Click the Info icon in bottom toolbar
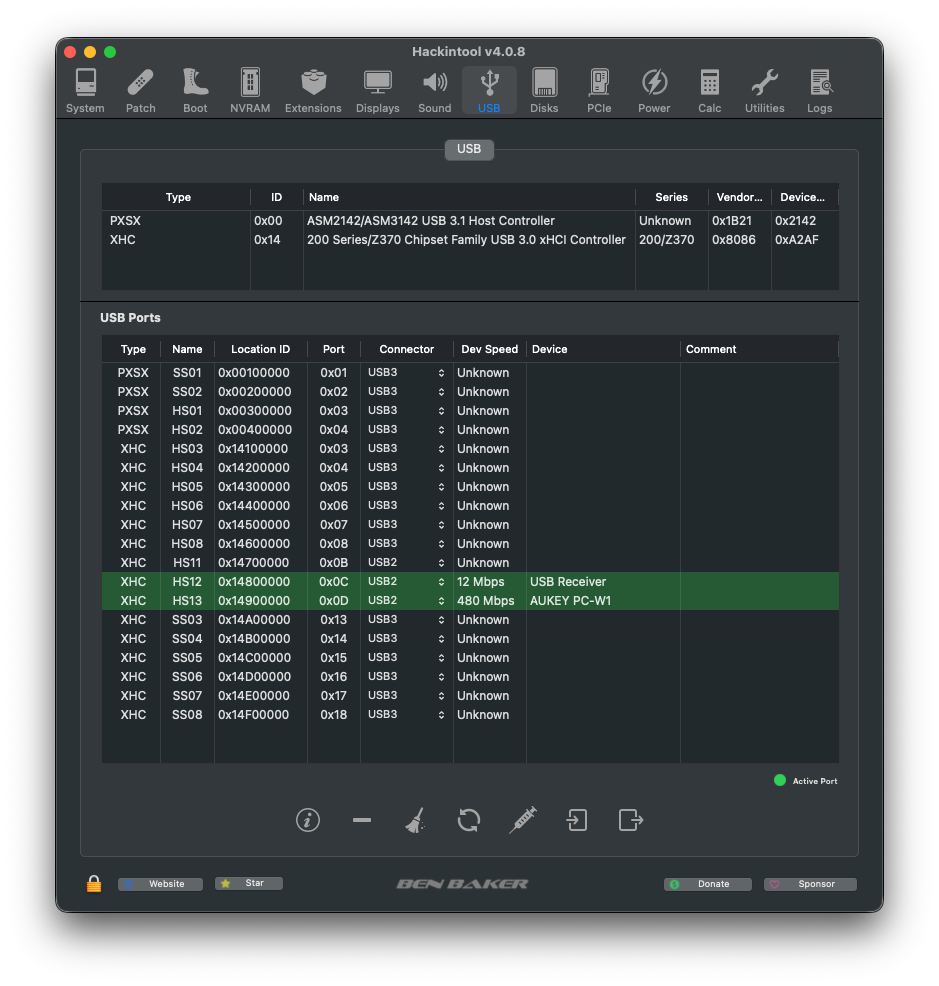This screenshot has height=986, width=939. tap(308, 821)
